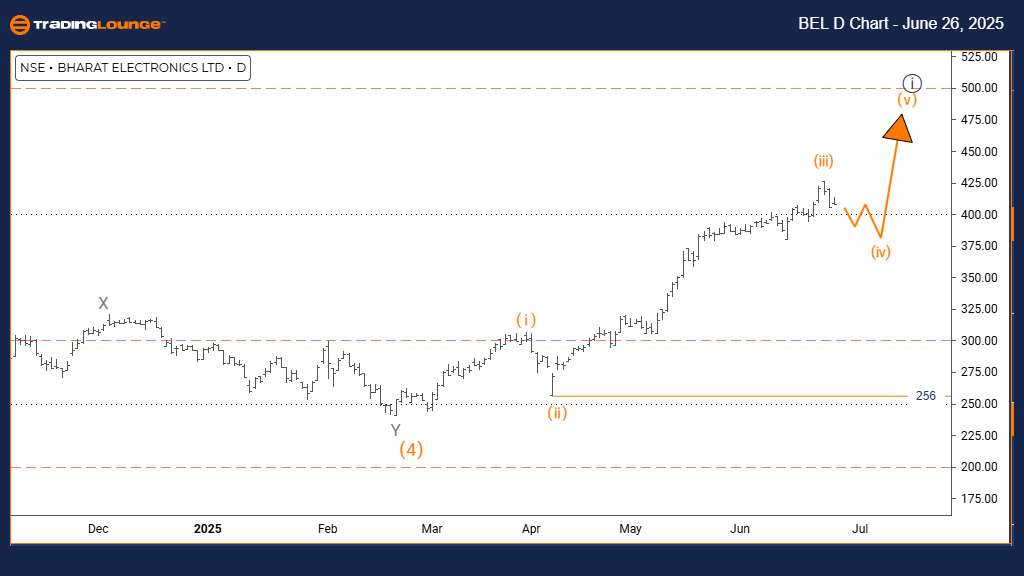1024x576 pixels.
Task: Click the orange 256 horizontal support line
Action: point(730,396)
